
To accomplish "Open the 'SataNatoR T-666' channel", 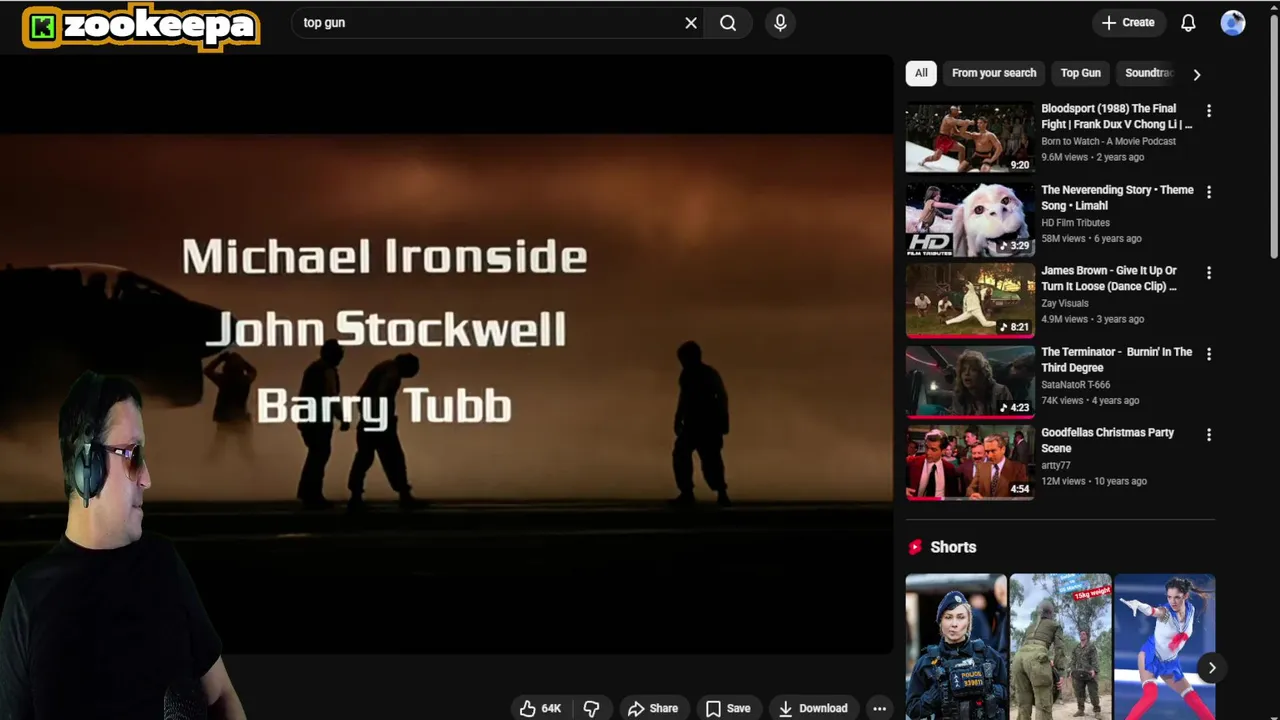I will point(1075,385).
